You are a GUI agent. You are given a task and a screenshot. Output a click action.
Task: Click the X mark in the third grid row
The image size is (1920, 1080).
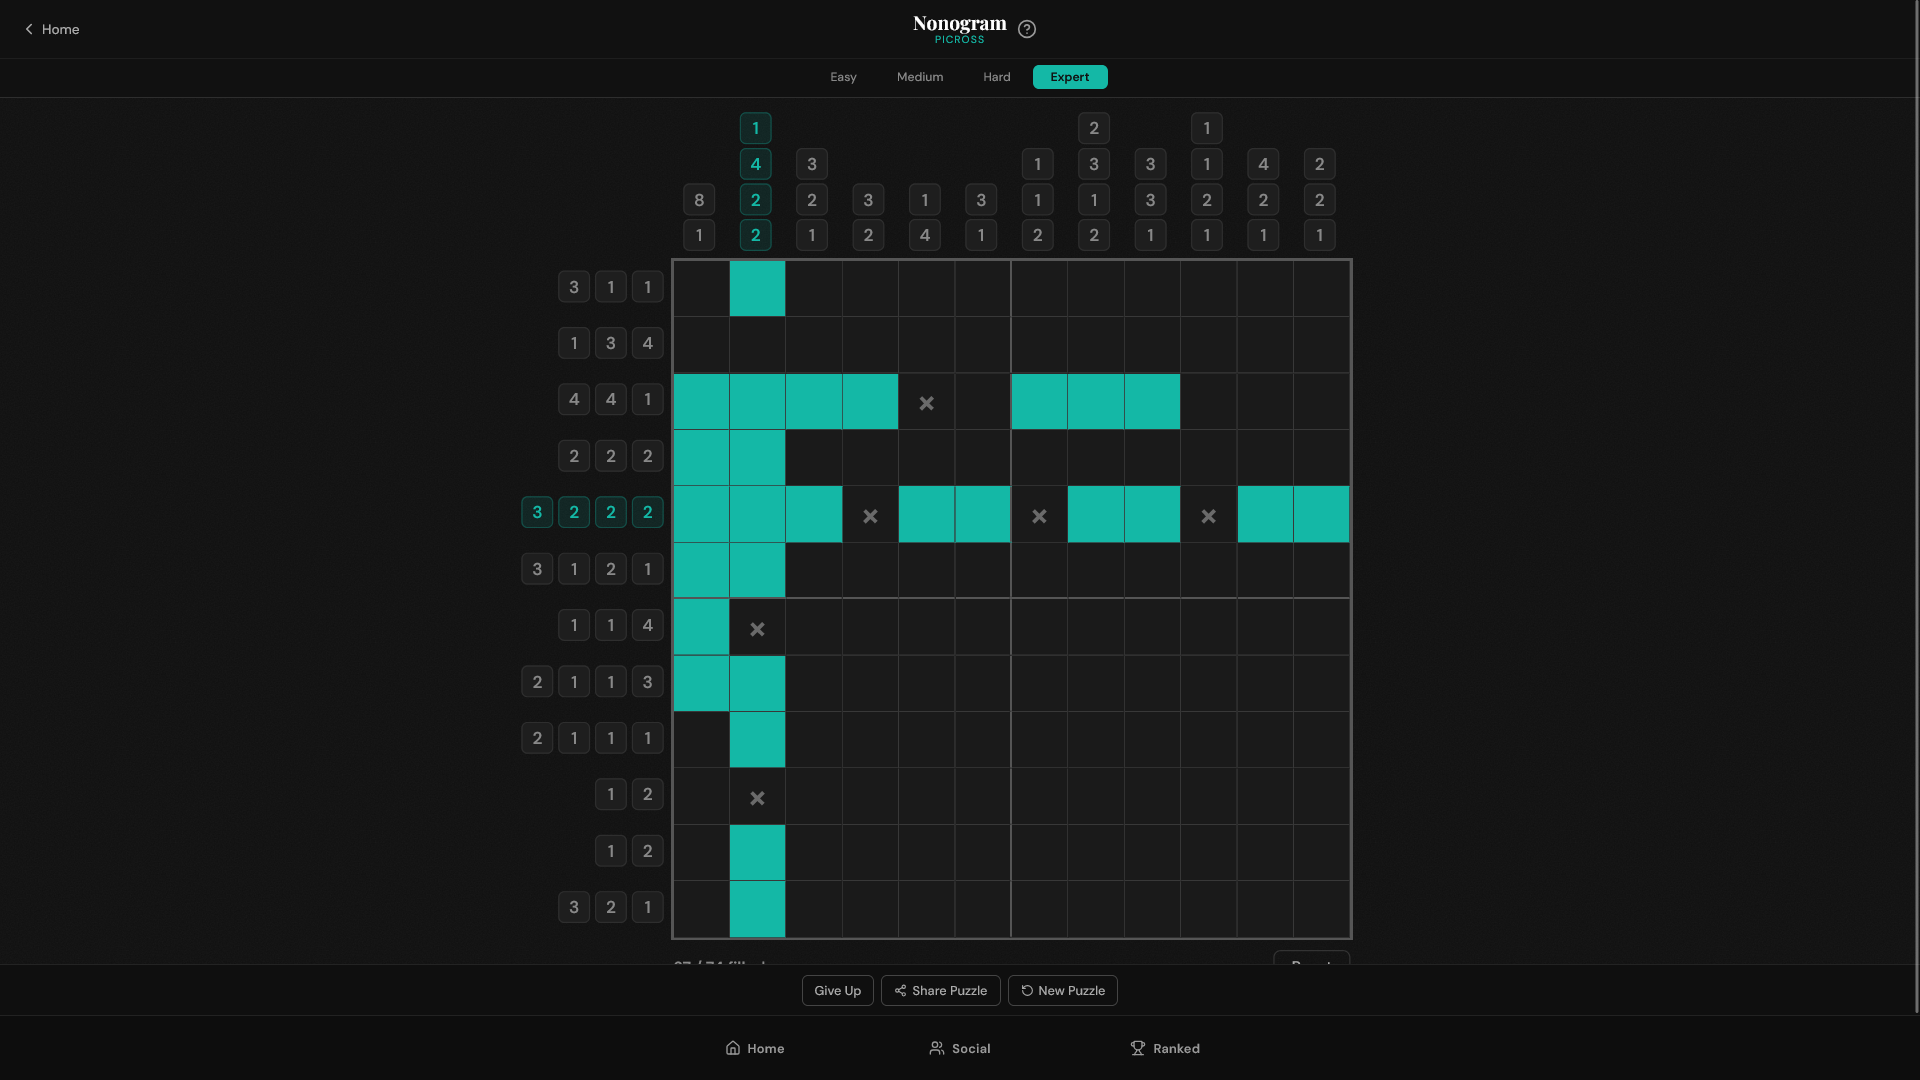coord(926,403)
